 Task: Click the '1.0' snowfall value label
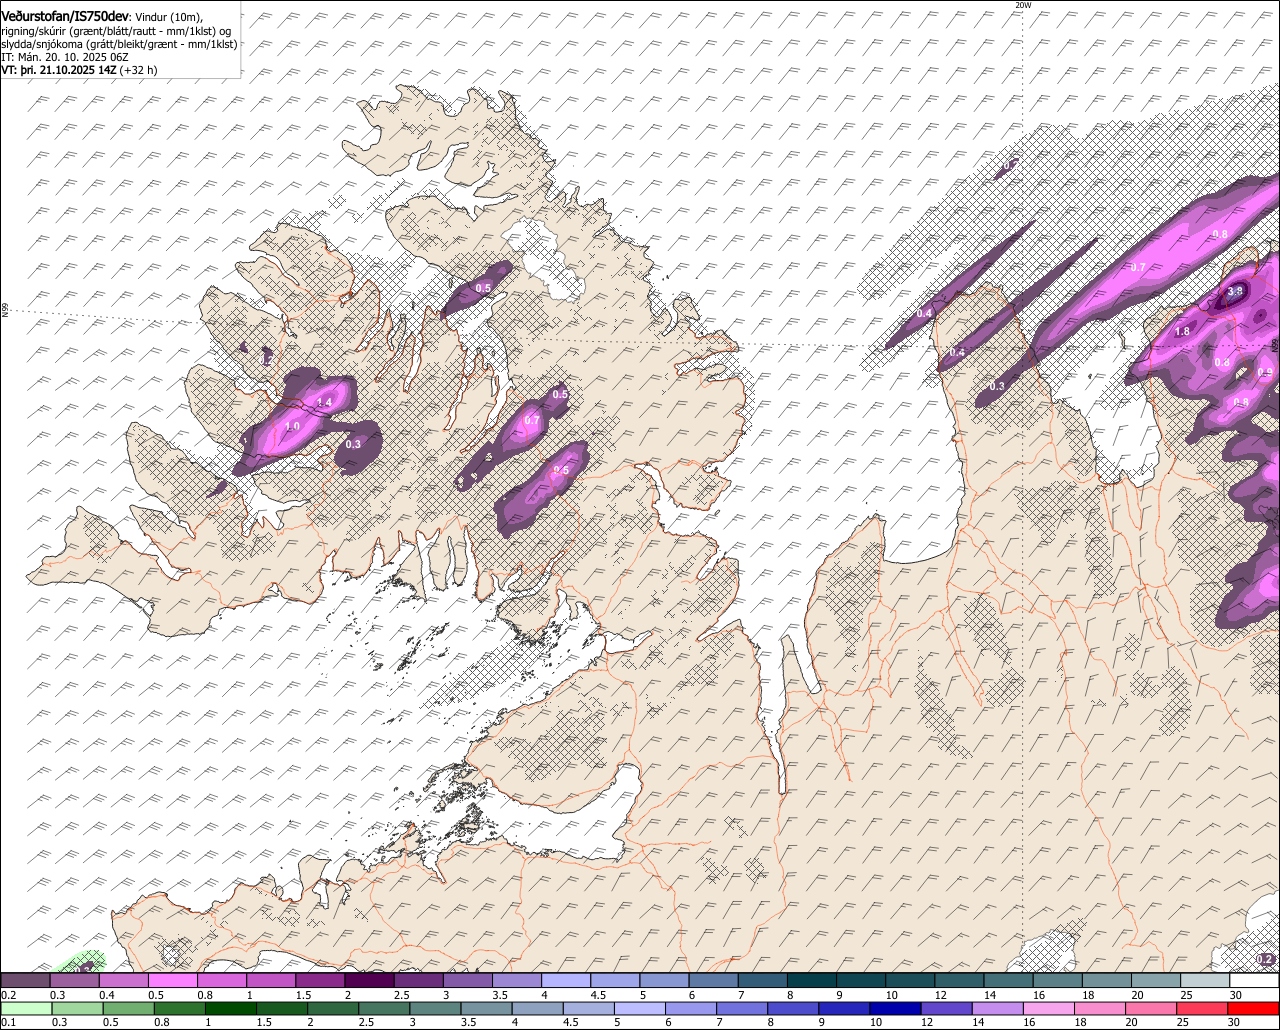[292, 426]
